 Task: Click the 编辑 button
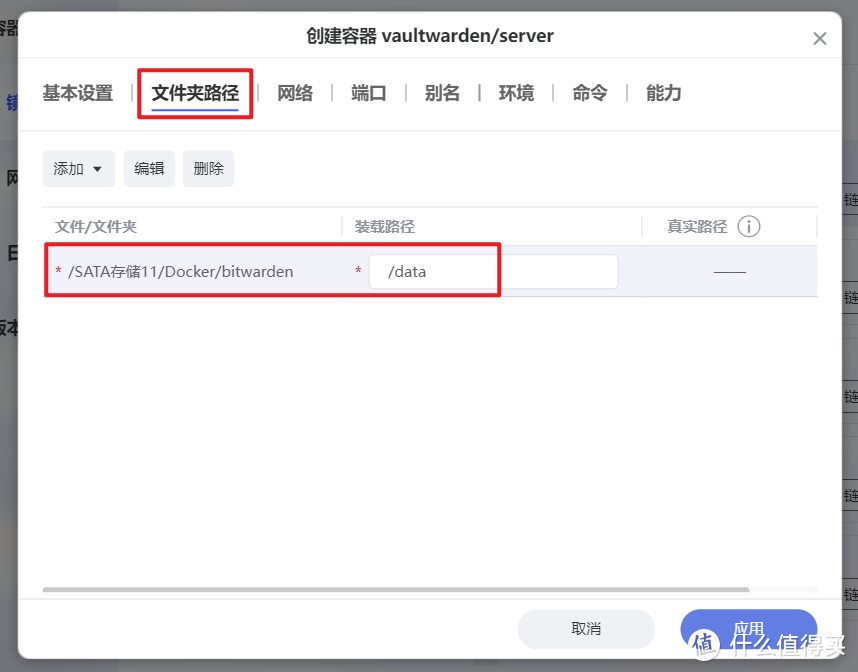tap(149, 169)
